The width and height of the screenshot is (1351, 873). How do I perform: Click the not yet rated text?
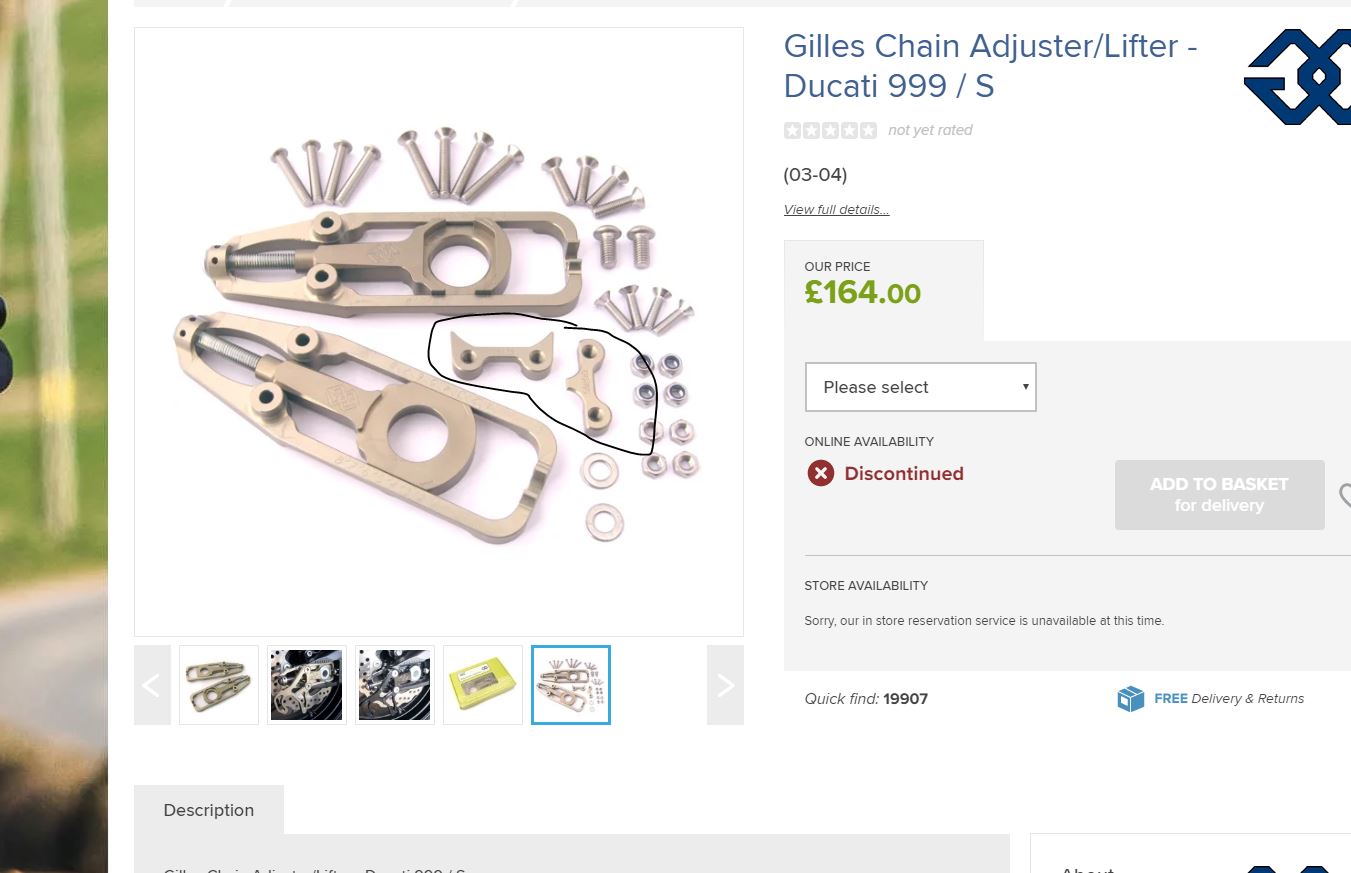click(x=930, y=130)
